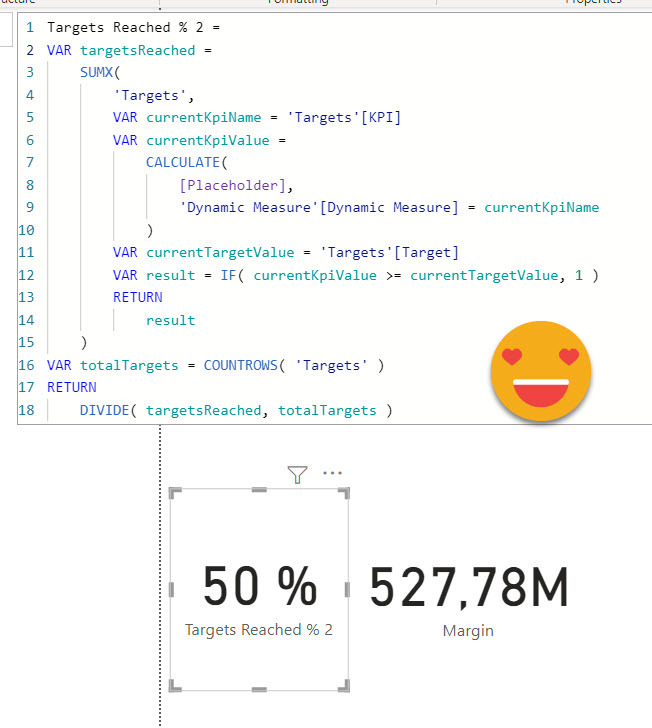The image size is (652, 728).
Task: Click the right-middle resize handle of the card
Action: point(347,590)
